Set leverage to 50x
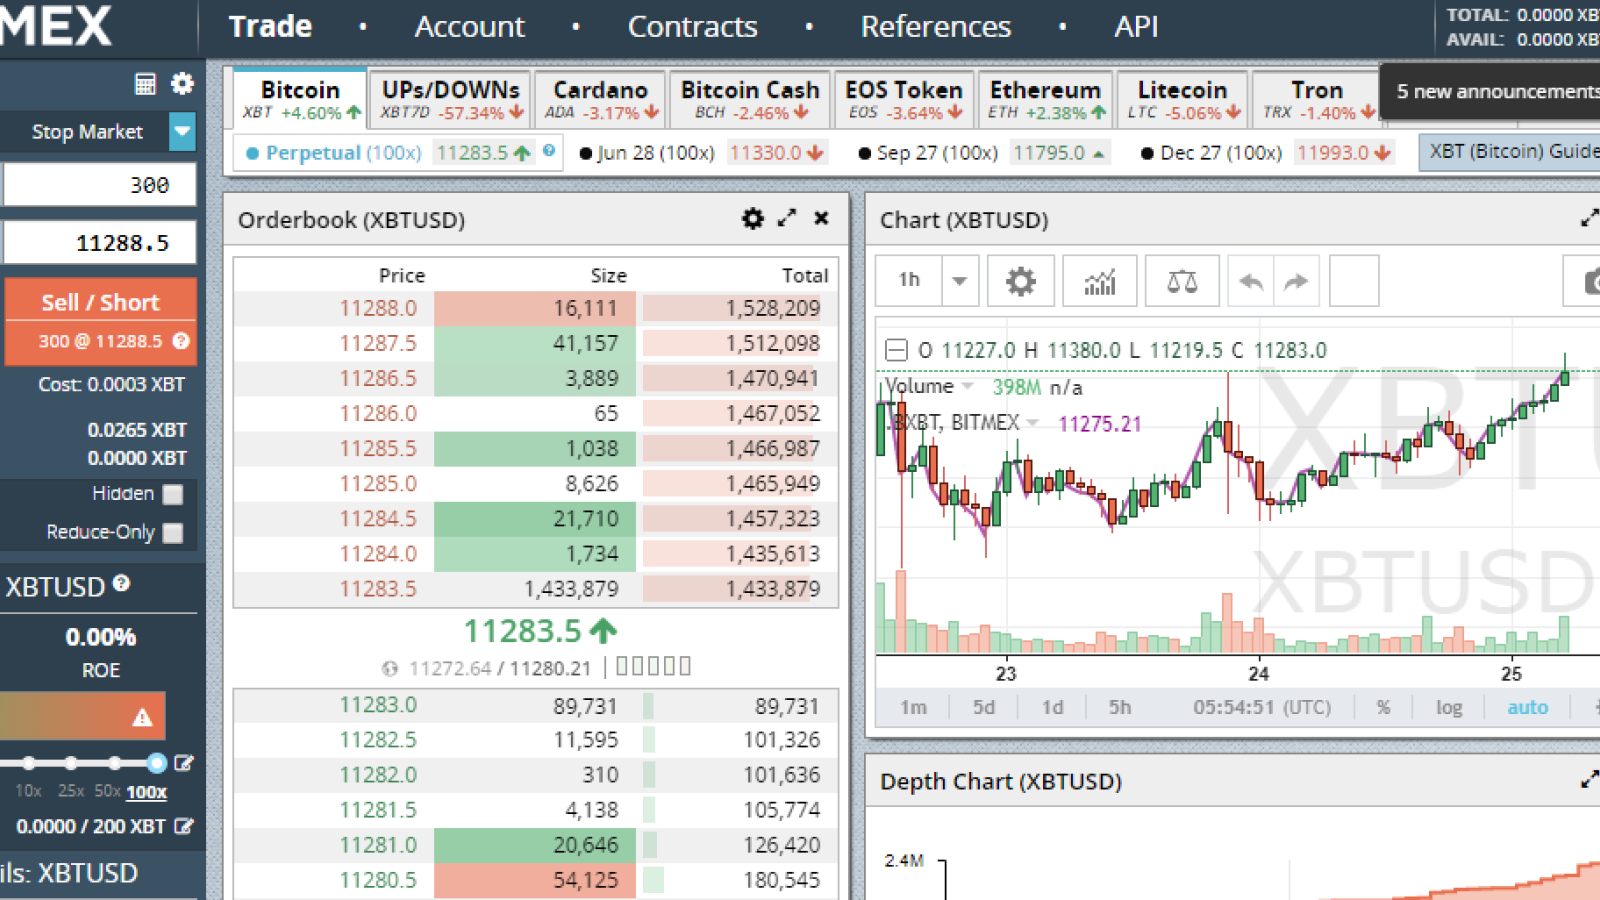Viewport: 1600px width, 900px height. [107, 791]
